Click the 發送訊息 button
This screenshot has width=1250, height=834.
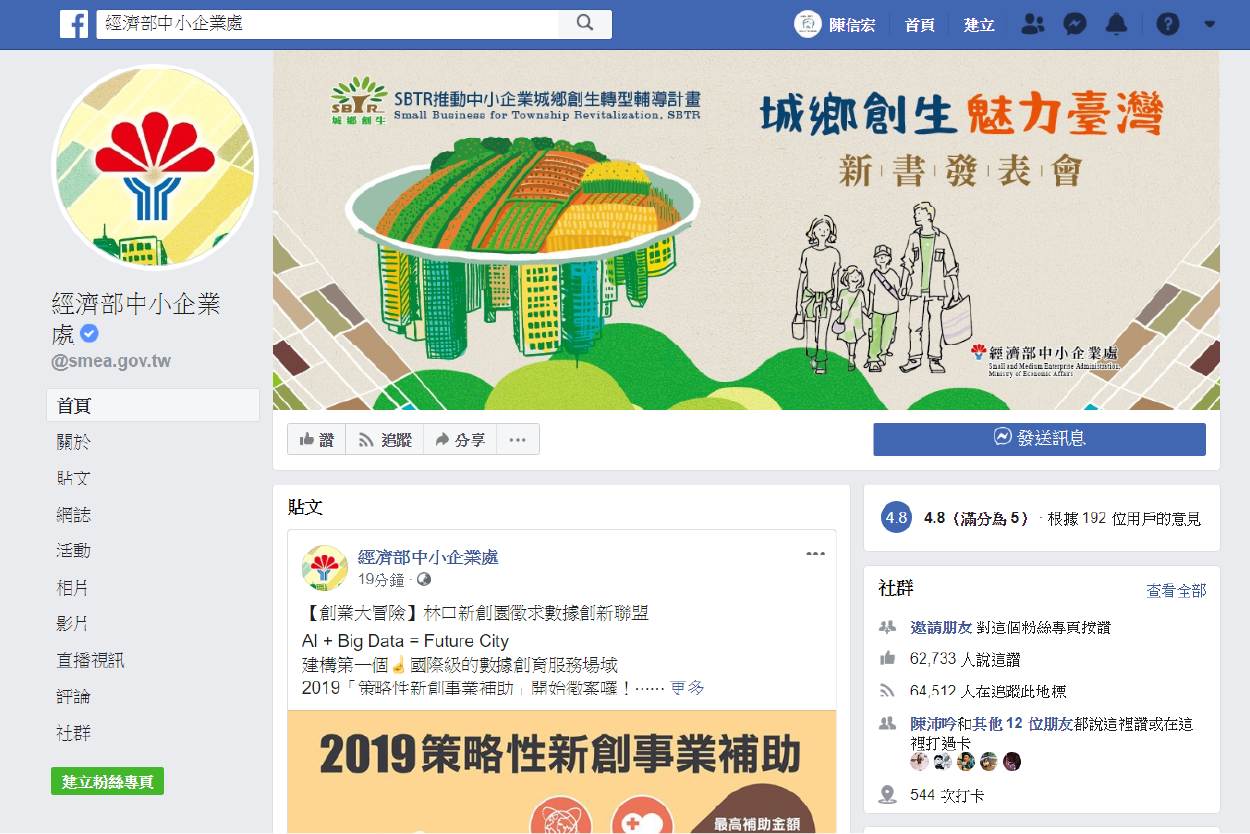pos(1039,439)
